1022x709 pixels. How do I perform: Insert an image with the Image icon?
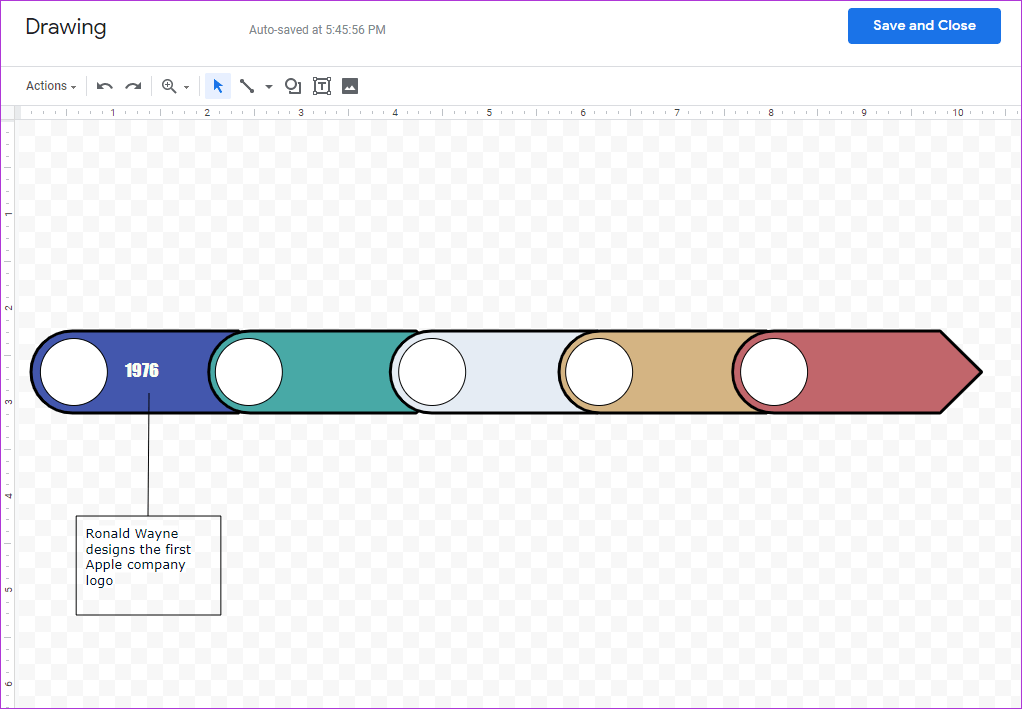pos(350,86)
